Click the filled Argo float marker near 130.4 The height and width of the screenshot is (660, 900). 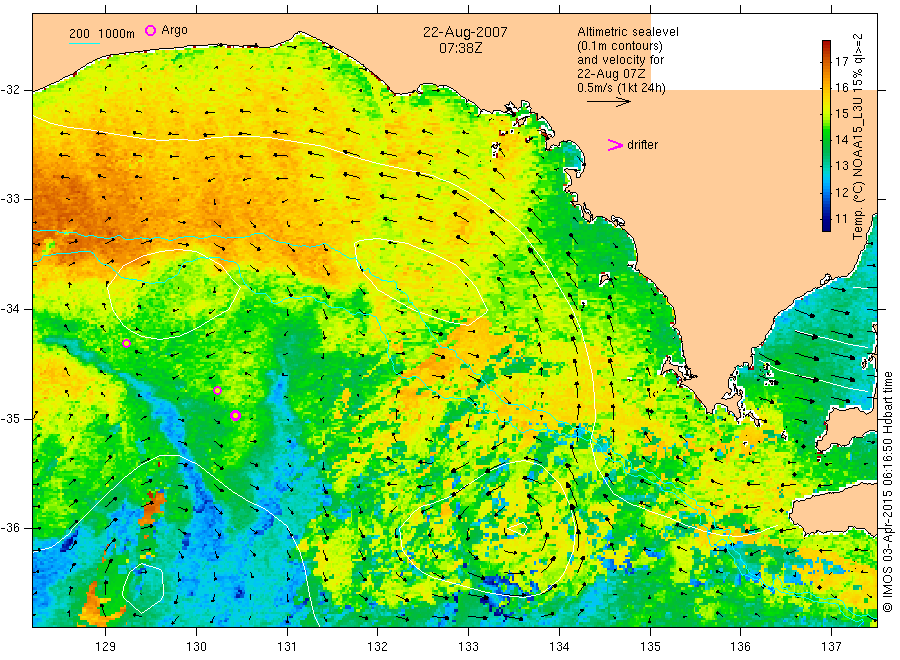[x=235, y=416]
